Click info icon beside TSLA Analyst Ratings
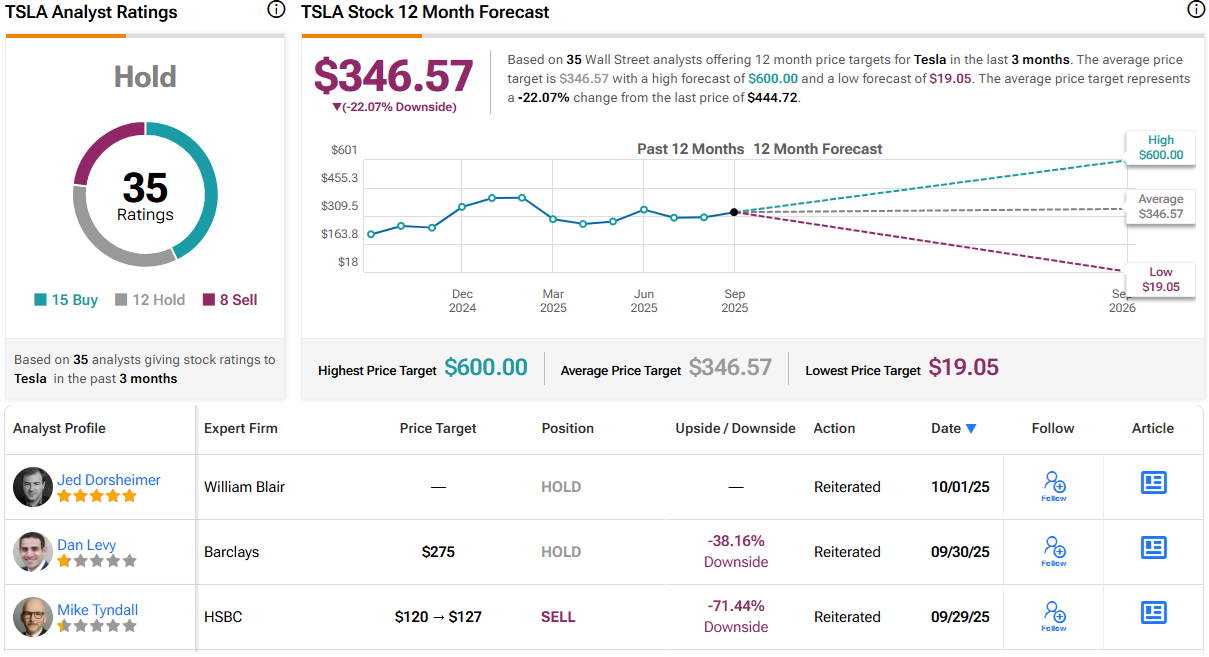This screenshot has height=657, width=1209. tap(276, 10)
